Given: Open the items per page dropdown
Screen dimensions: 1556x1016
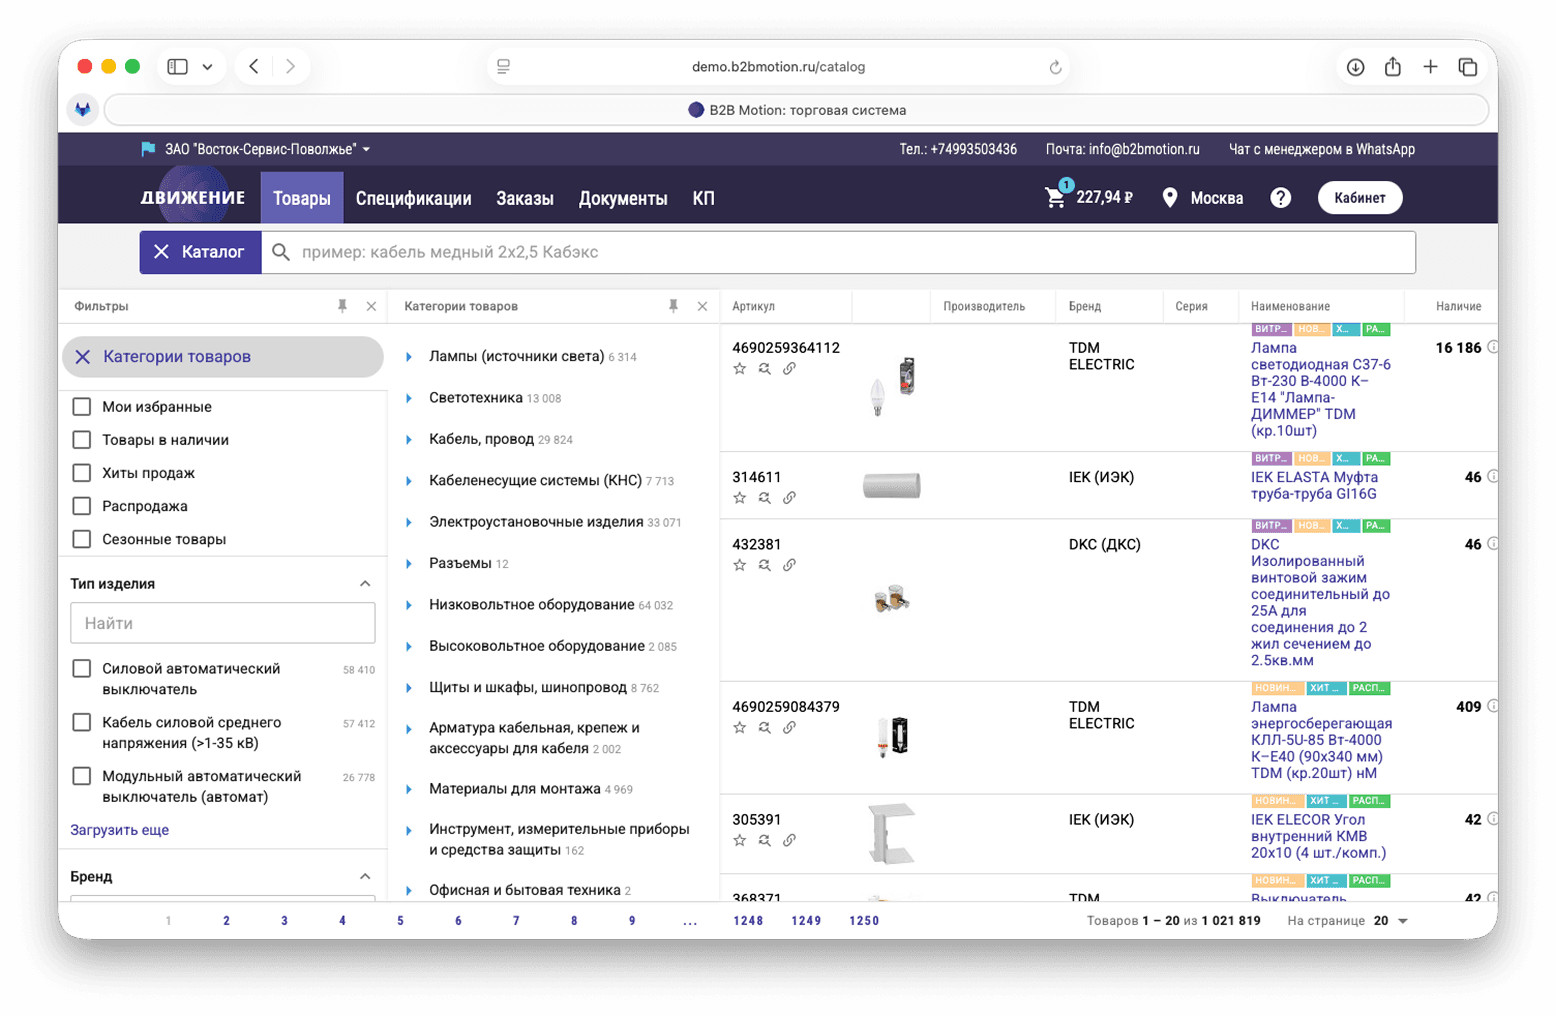Looking at the screenshot, I should [1390, 921].
